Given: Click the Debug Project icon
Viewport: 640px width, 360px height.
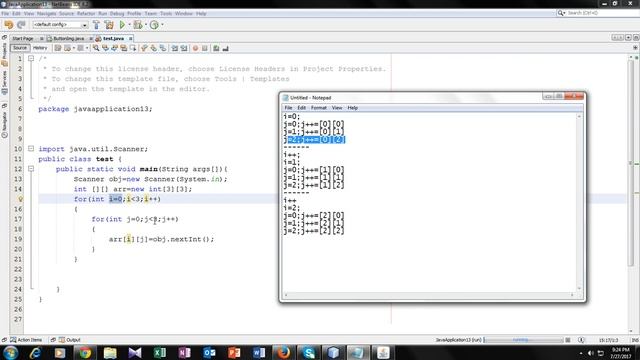Looking at the screenshot, I should (x=138, y=25).
